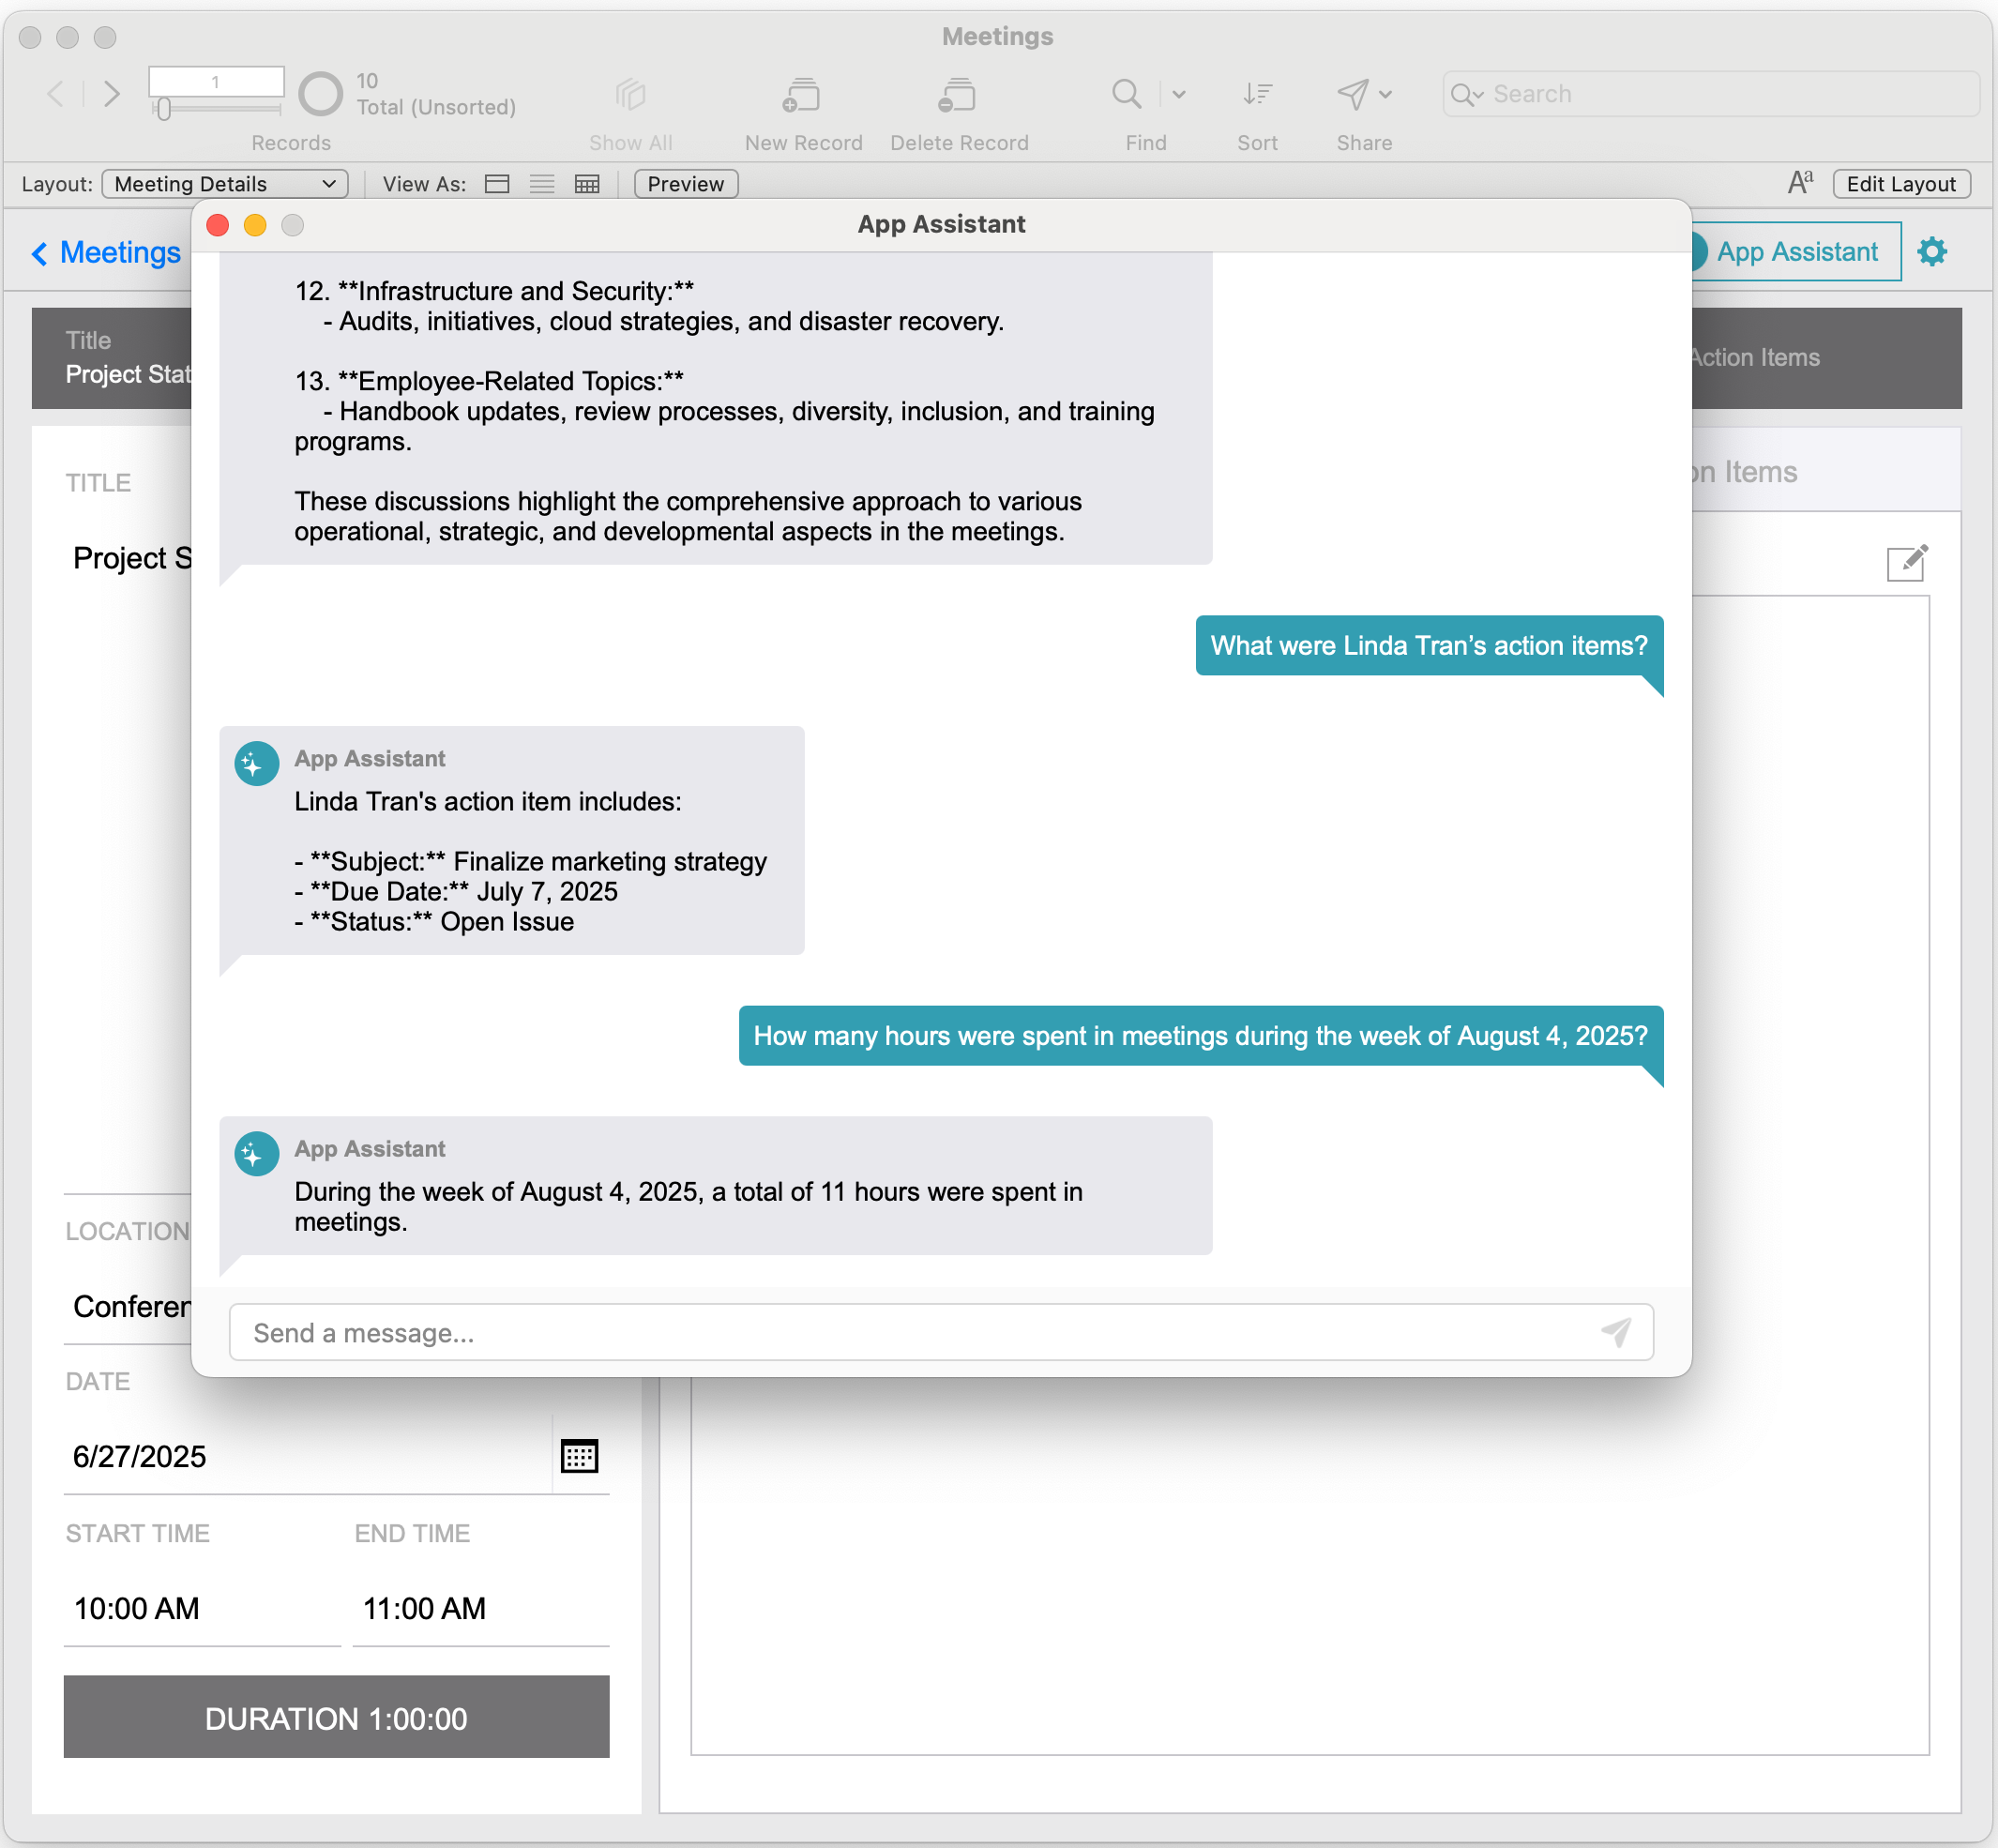Click the Sort records icon
1998x1848 pixels.
click(1257, 94)
